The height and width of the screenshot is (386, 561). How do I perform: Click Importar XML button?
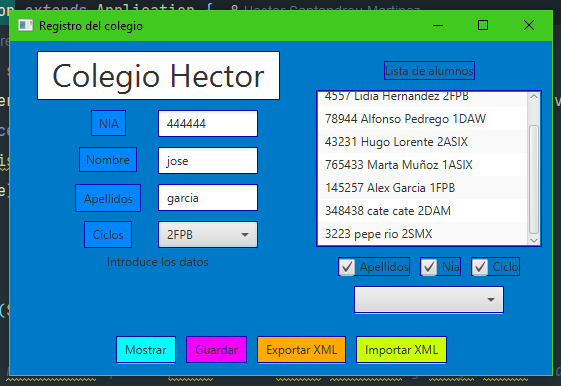click(401, 350)
